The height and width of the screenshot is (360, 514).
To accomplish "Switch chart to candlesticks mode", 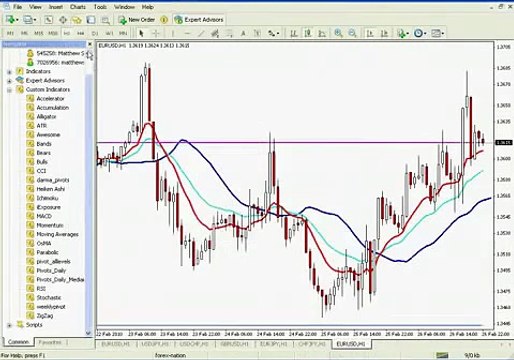I will pyautogui.click(x=308, y=33).
